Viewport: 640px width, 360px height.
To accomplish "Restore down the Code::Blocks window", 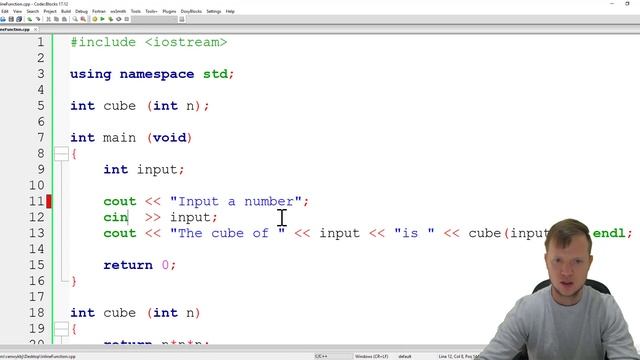I will click(x=627, y=4).
